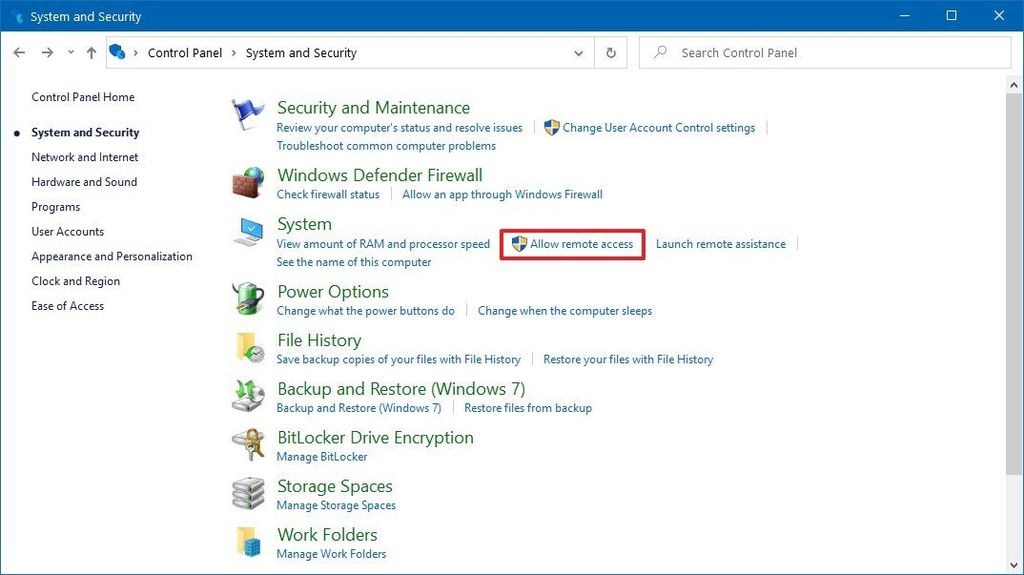Click the File History folder icon

coord(248,348)
